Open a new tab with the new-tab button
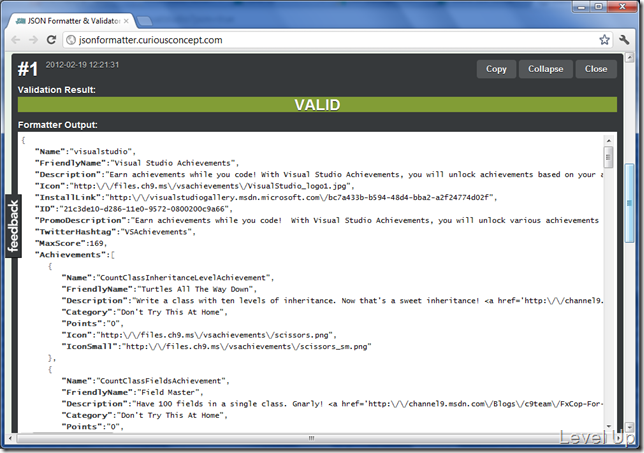 click(144, 21)
